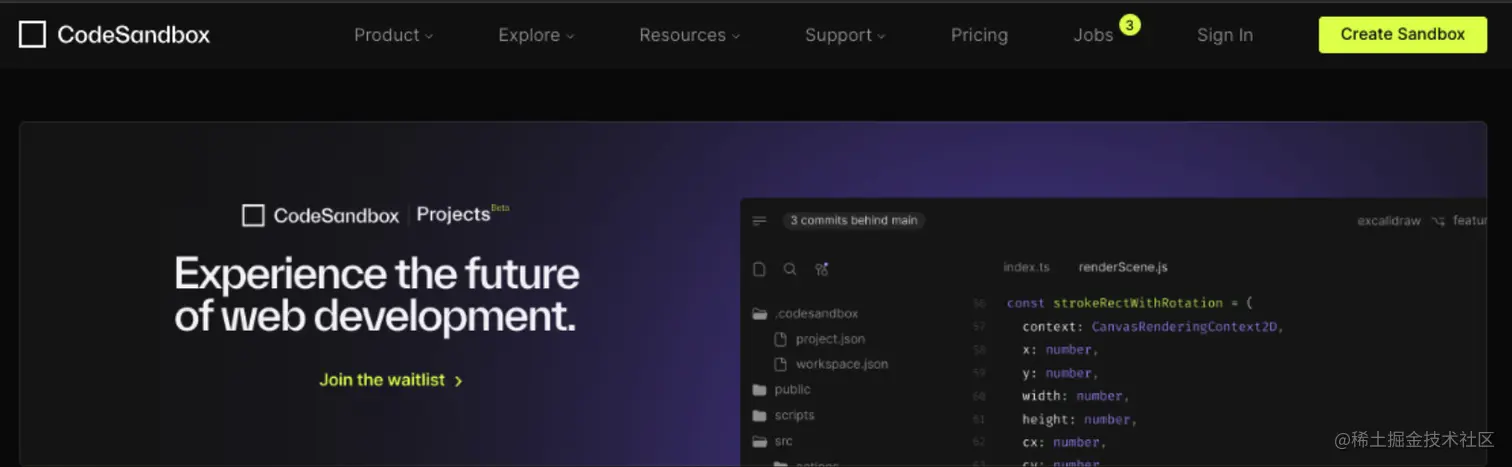Open the Jobs page link

pyautogui.click(x=1093, y=35)
